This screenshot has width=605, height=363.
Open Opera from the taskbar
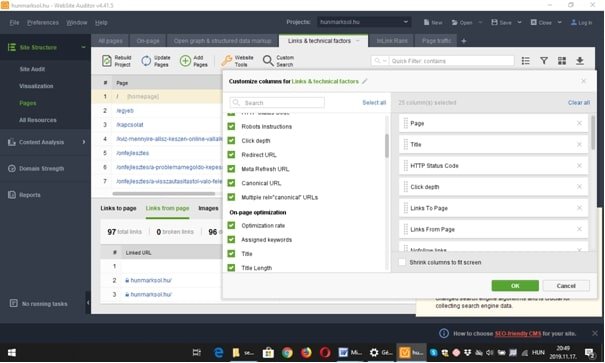(325, 353)
